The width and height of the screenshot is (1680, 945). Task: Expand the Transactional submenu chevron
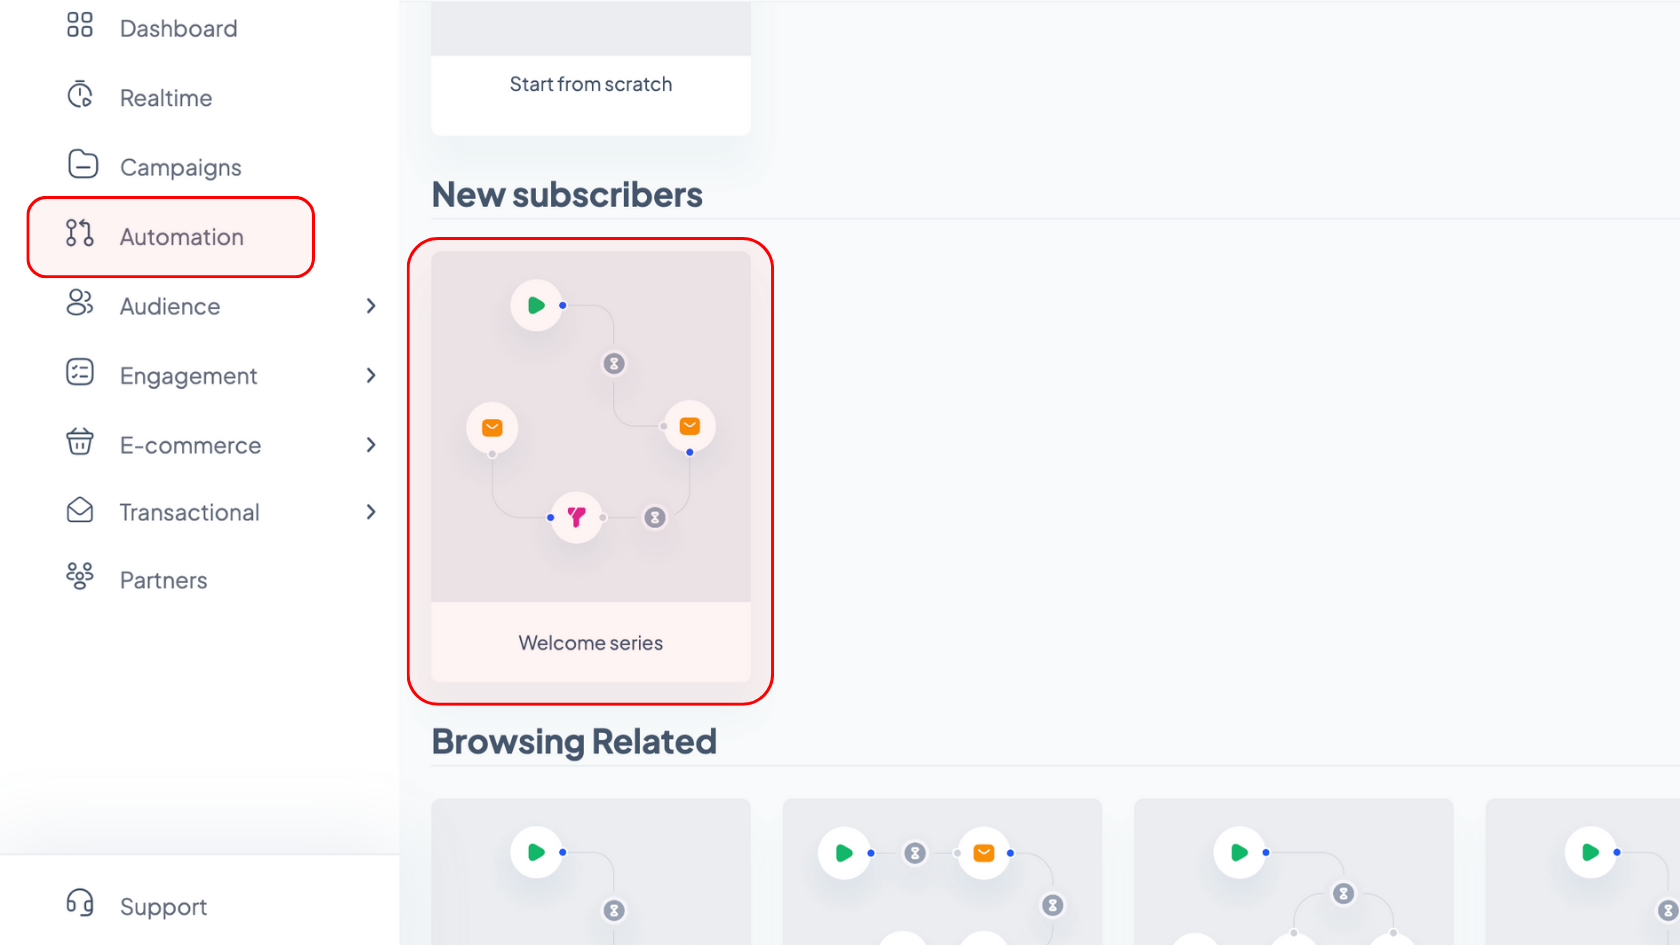pyautogui.click(x=371, y=512)
